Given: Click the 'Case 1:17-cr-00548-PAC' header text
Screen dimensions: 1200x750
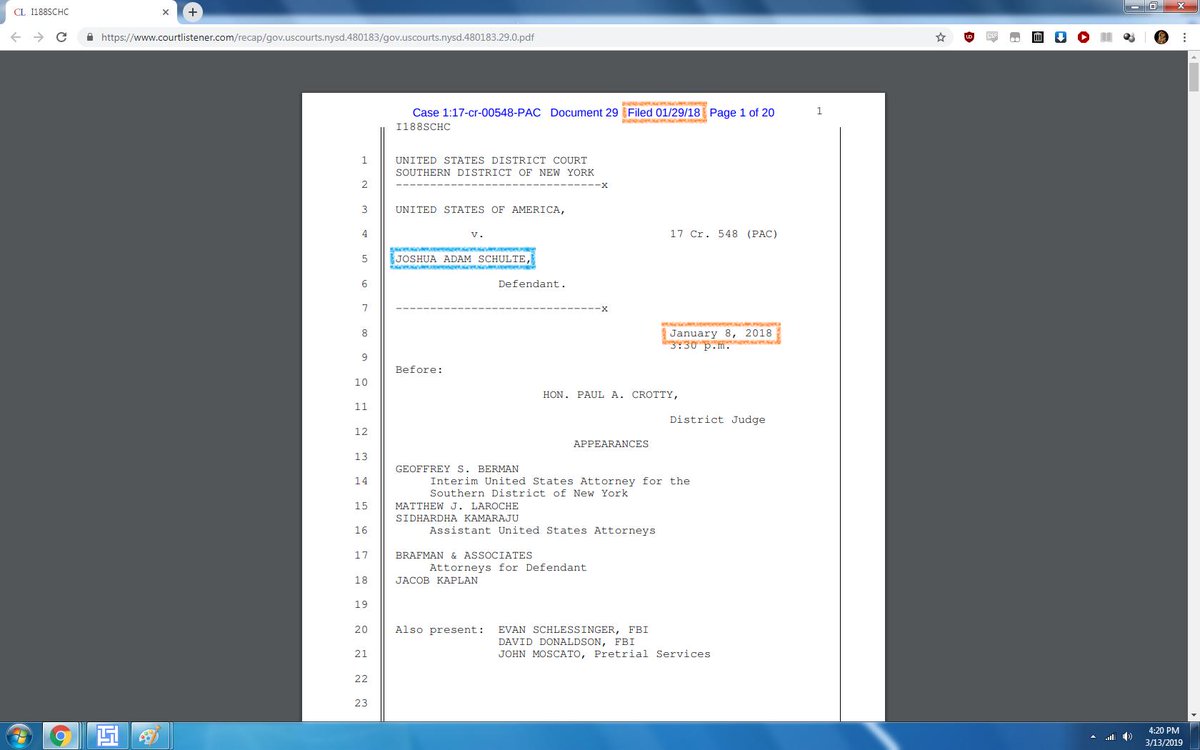Looking at the screenshot, I should (x=476, y=113).
